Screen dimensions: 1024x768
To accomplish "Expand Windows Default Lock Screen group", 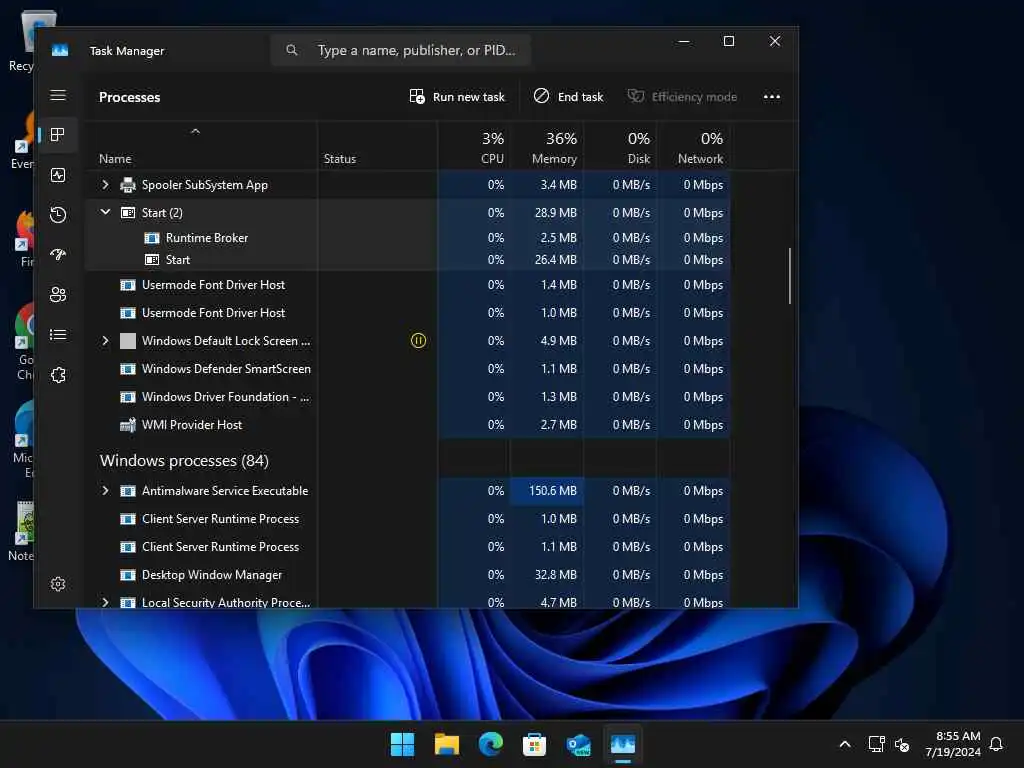I will click(105, 341).
